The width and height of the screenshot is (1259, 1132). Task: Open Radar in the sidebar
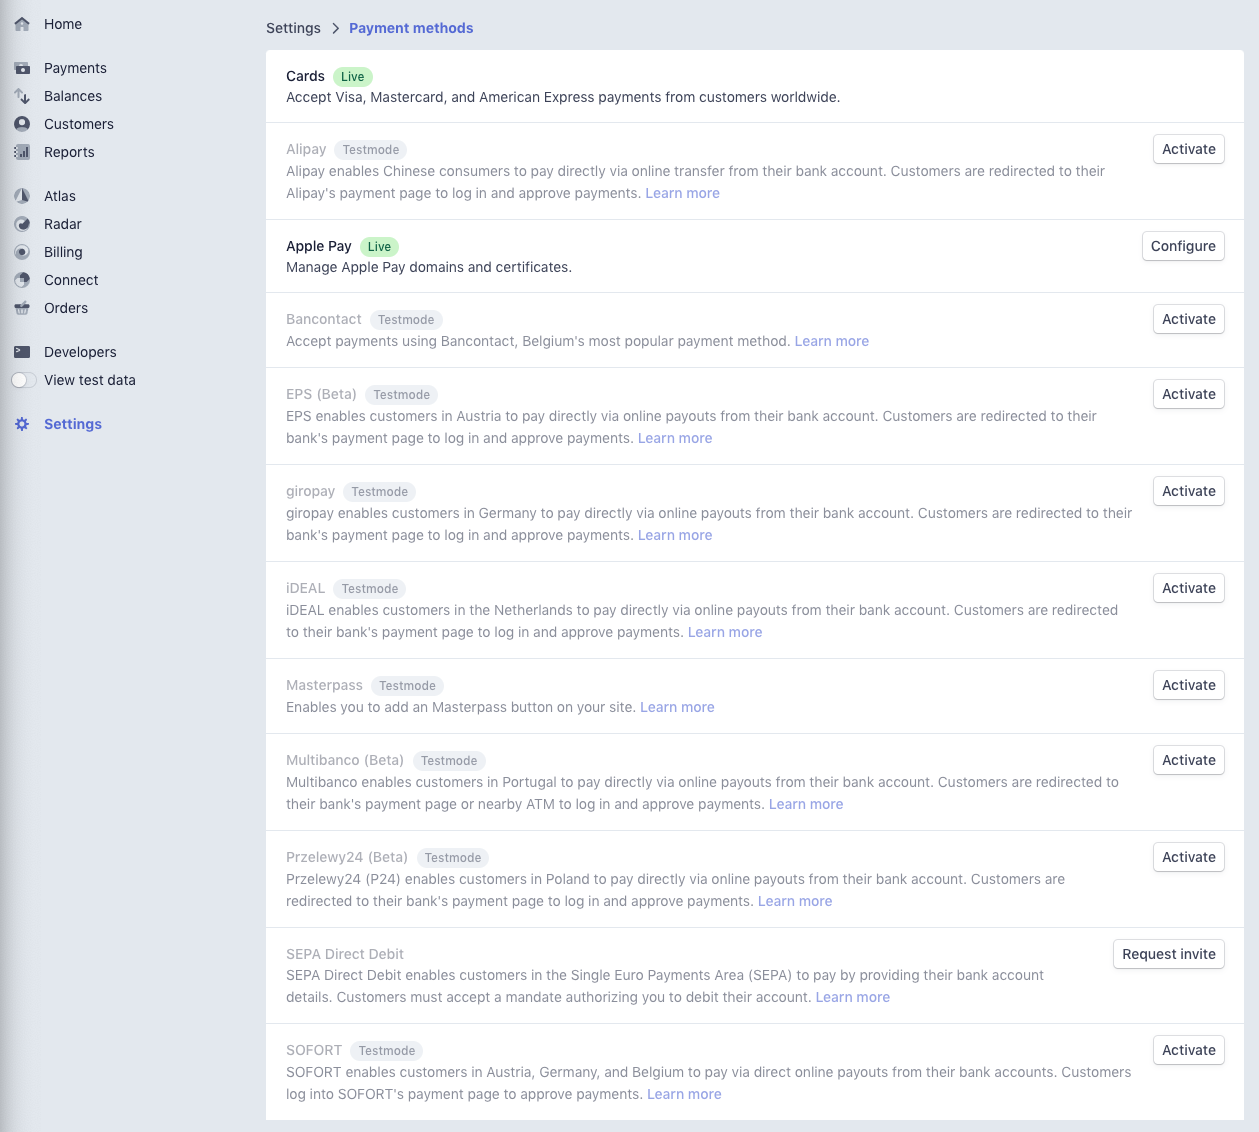tap(63, 224)
